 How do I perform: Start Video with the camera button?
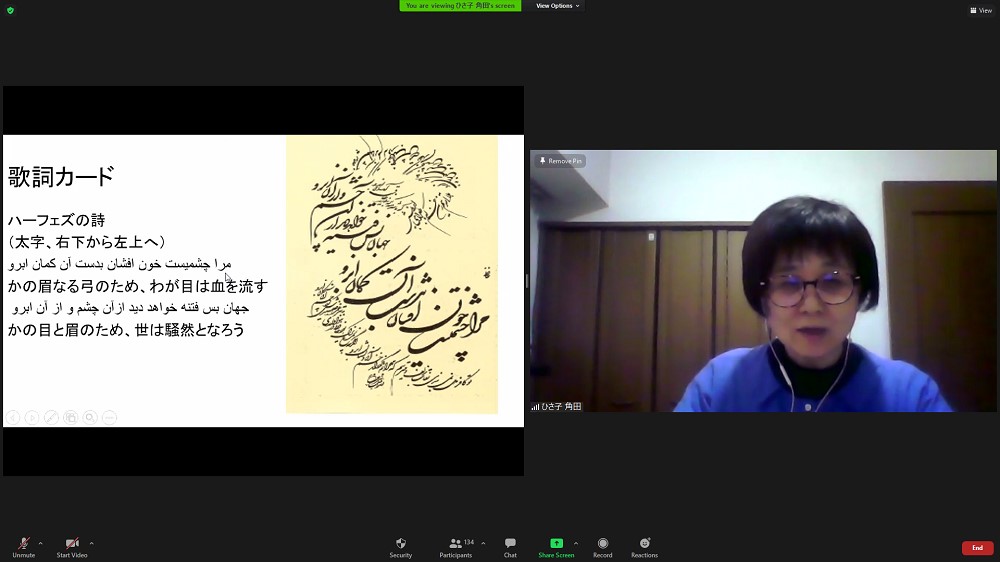point(71,546)
